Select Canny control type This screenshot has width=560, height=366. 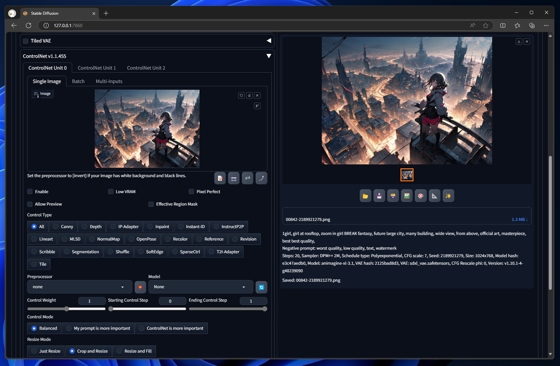click(63, 227)
